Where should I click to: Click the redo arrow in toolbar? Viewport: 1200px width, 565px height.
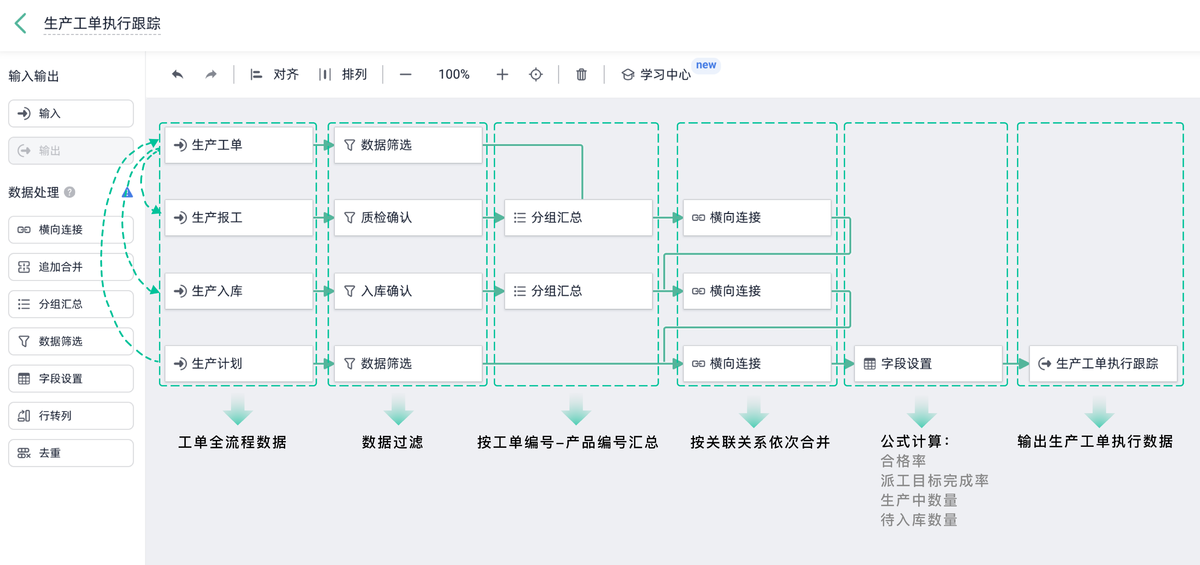[211, 74]
